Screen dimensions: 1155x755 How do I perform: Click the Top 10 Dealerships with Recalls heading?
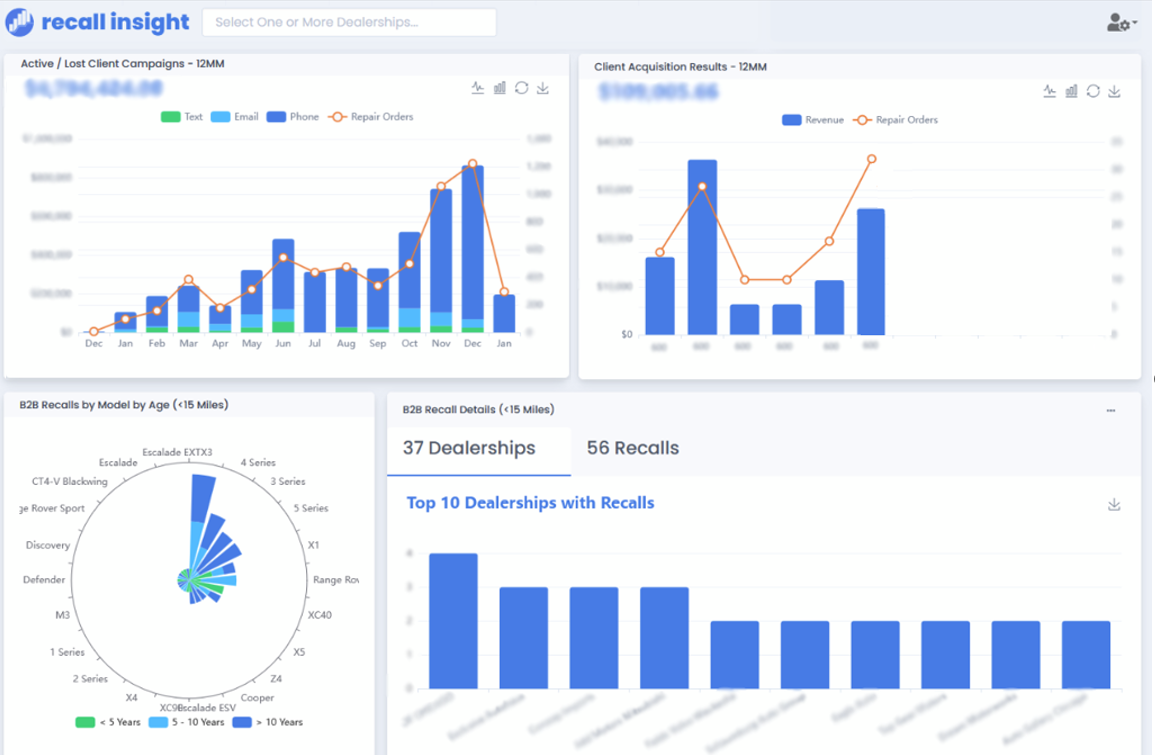(x=529, y=502)
